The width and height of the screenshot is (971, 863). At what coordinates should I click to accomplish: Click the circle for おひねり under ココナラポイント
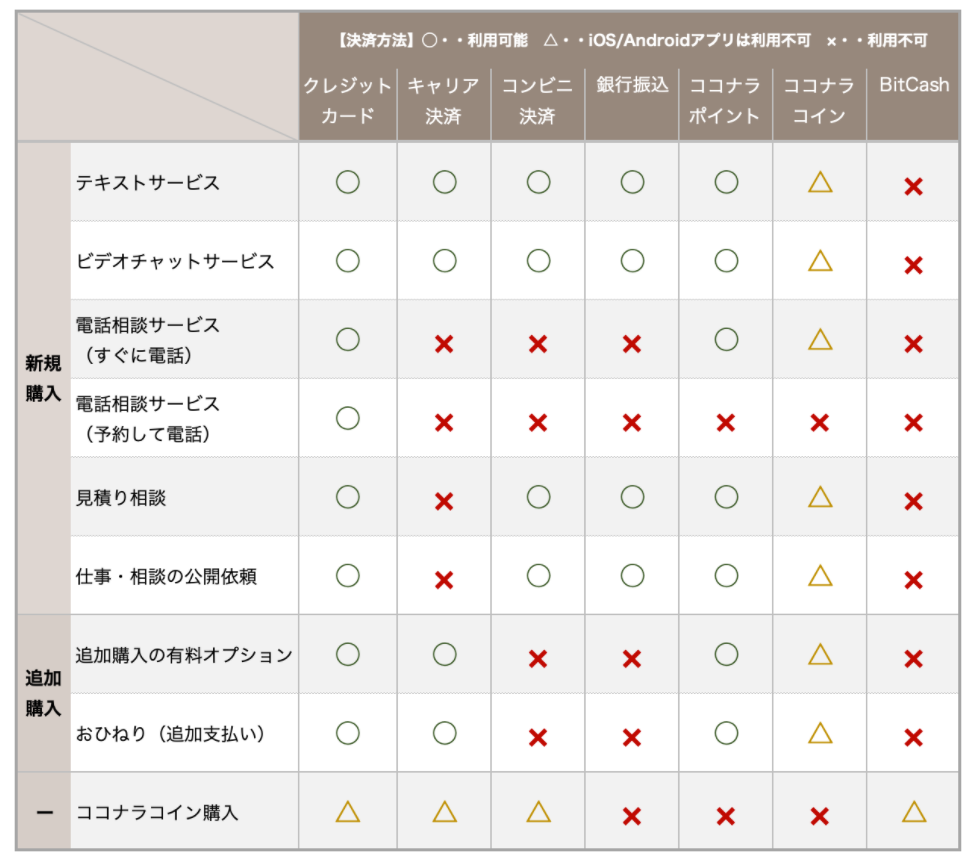(x=726, y=733)
